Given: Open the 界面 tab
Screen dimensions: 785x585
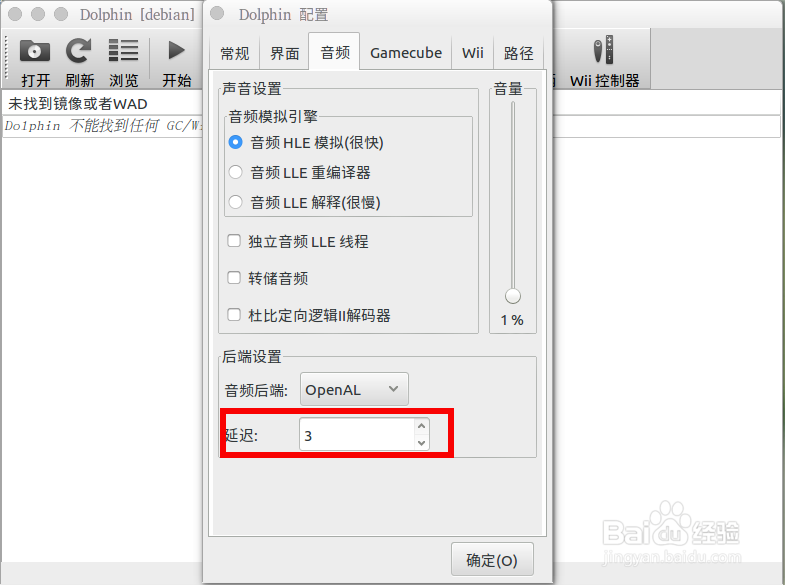Looking at the screenshot, I should (284, 53).
